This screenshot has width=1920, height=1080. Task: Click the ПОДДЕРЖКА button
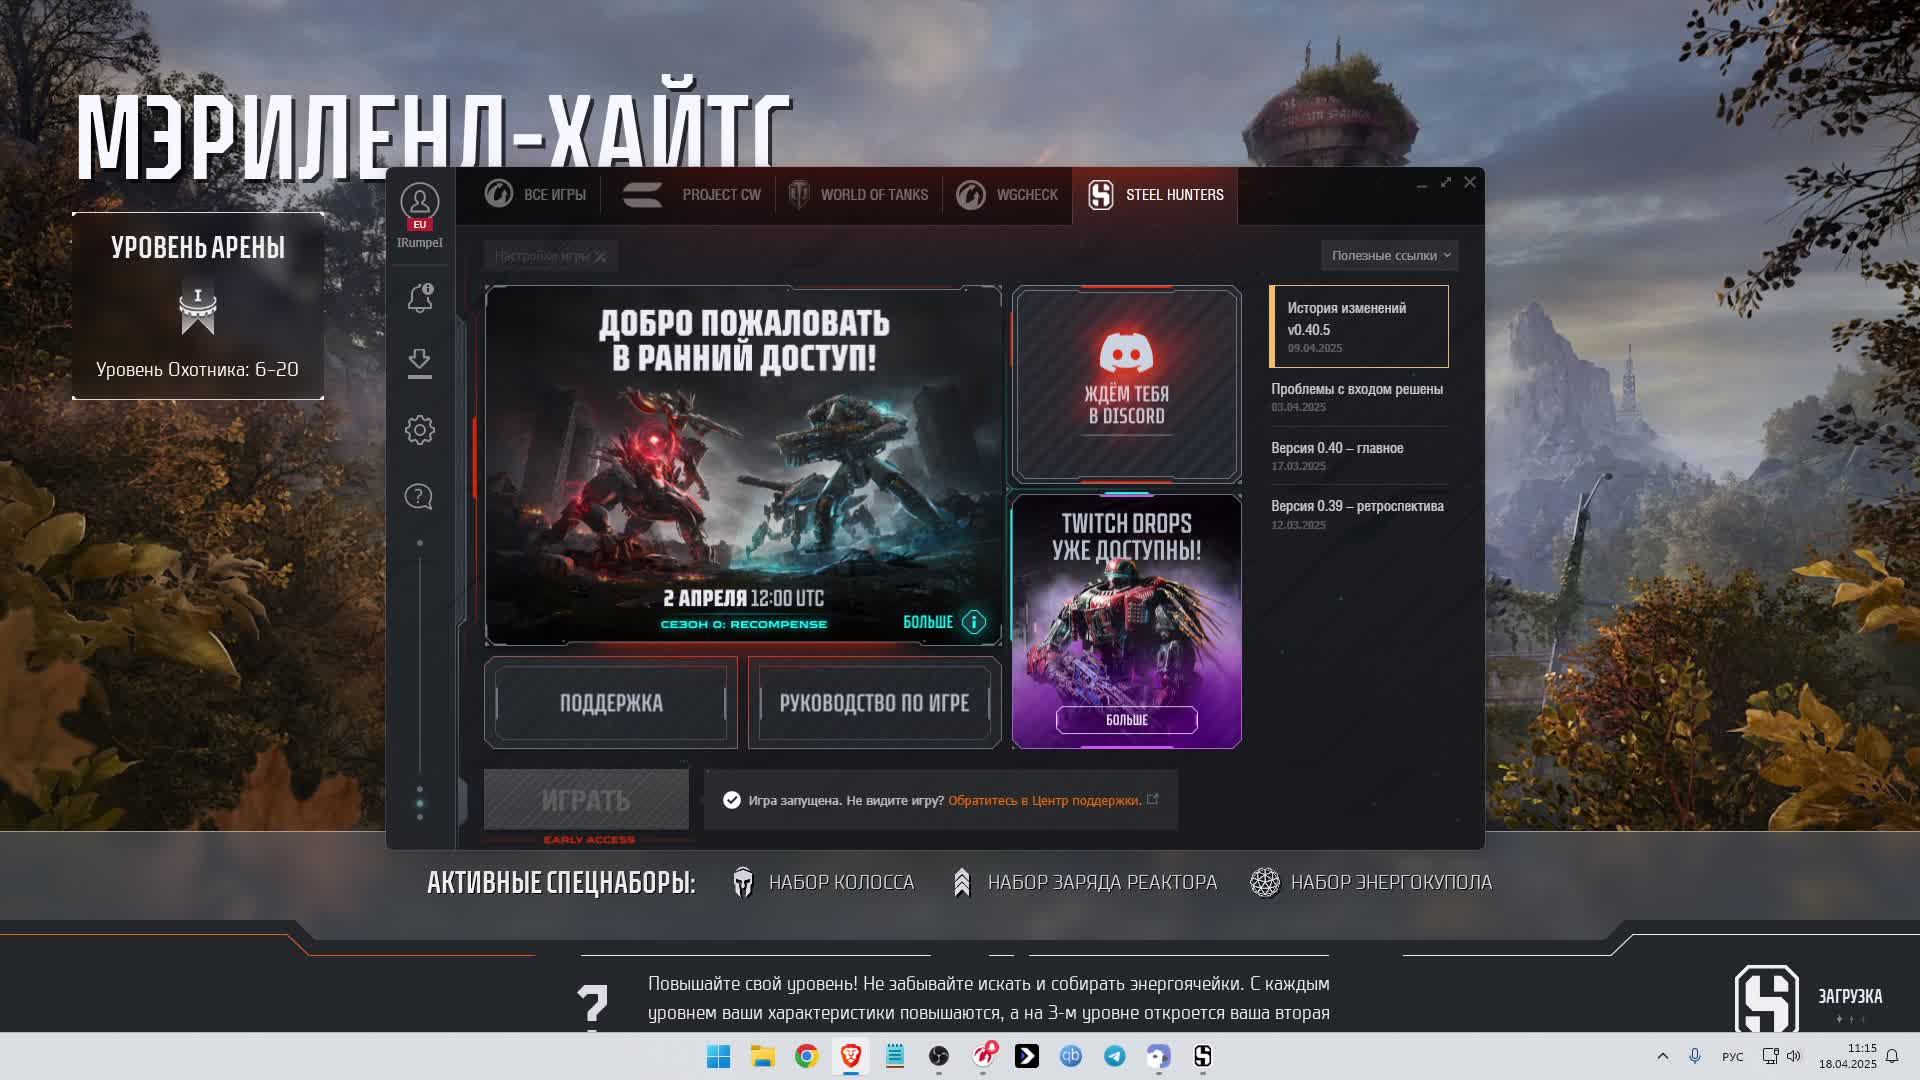[611, 703]
